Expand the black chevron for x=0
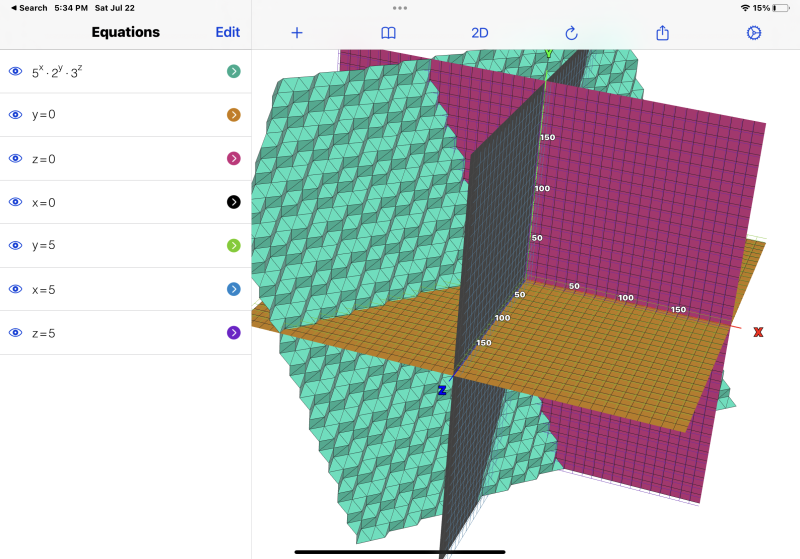800x559 pixels. 233,202
